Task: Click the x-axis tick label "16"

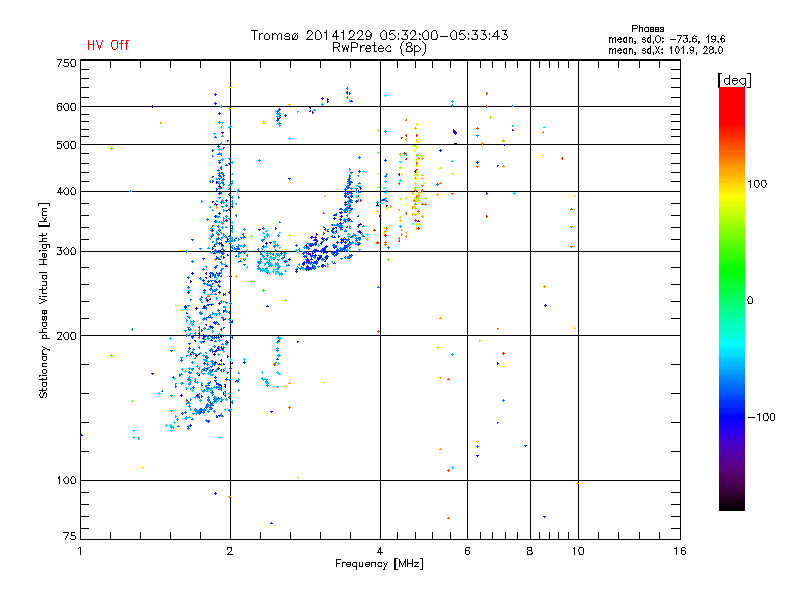Action: point(680,551)
